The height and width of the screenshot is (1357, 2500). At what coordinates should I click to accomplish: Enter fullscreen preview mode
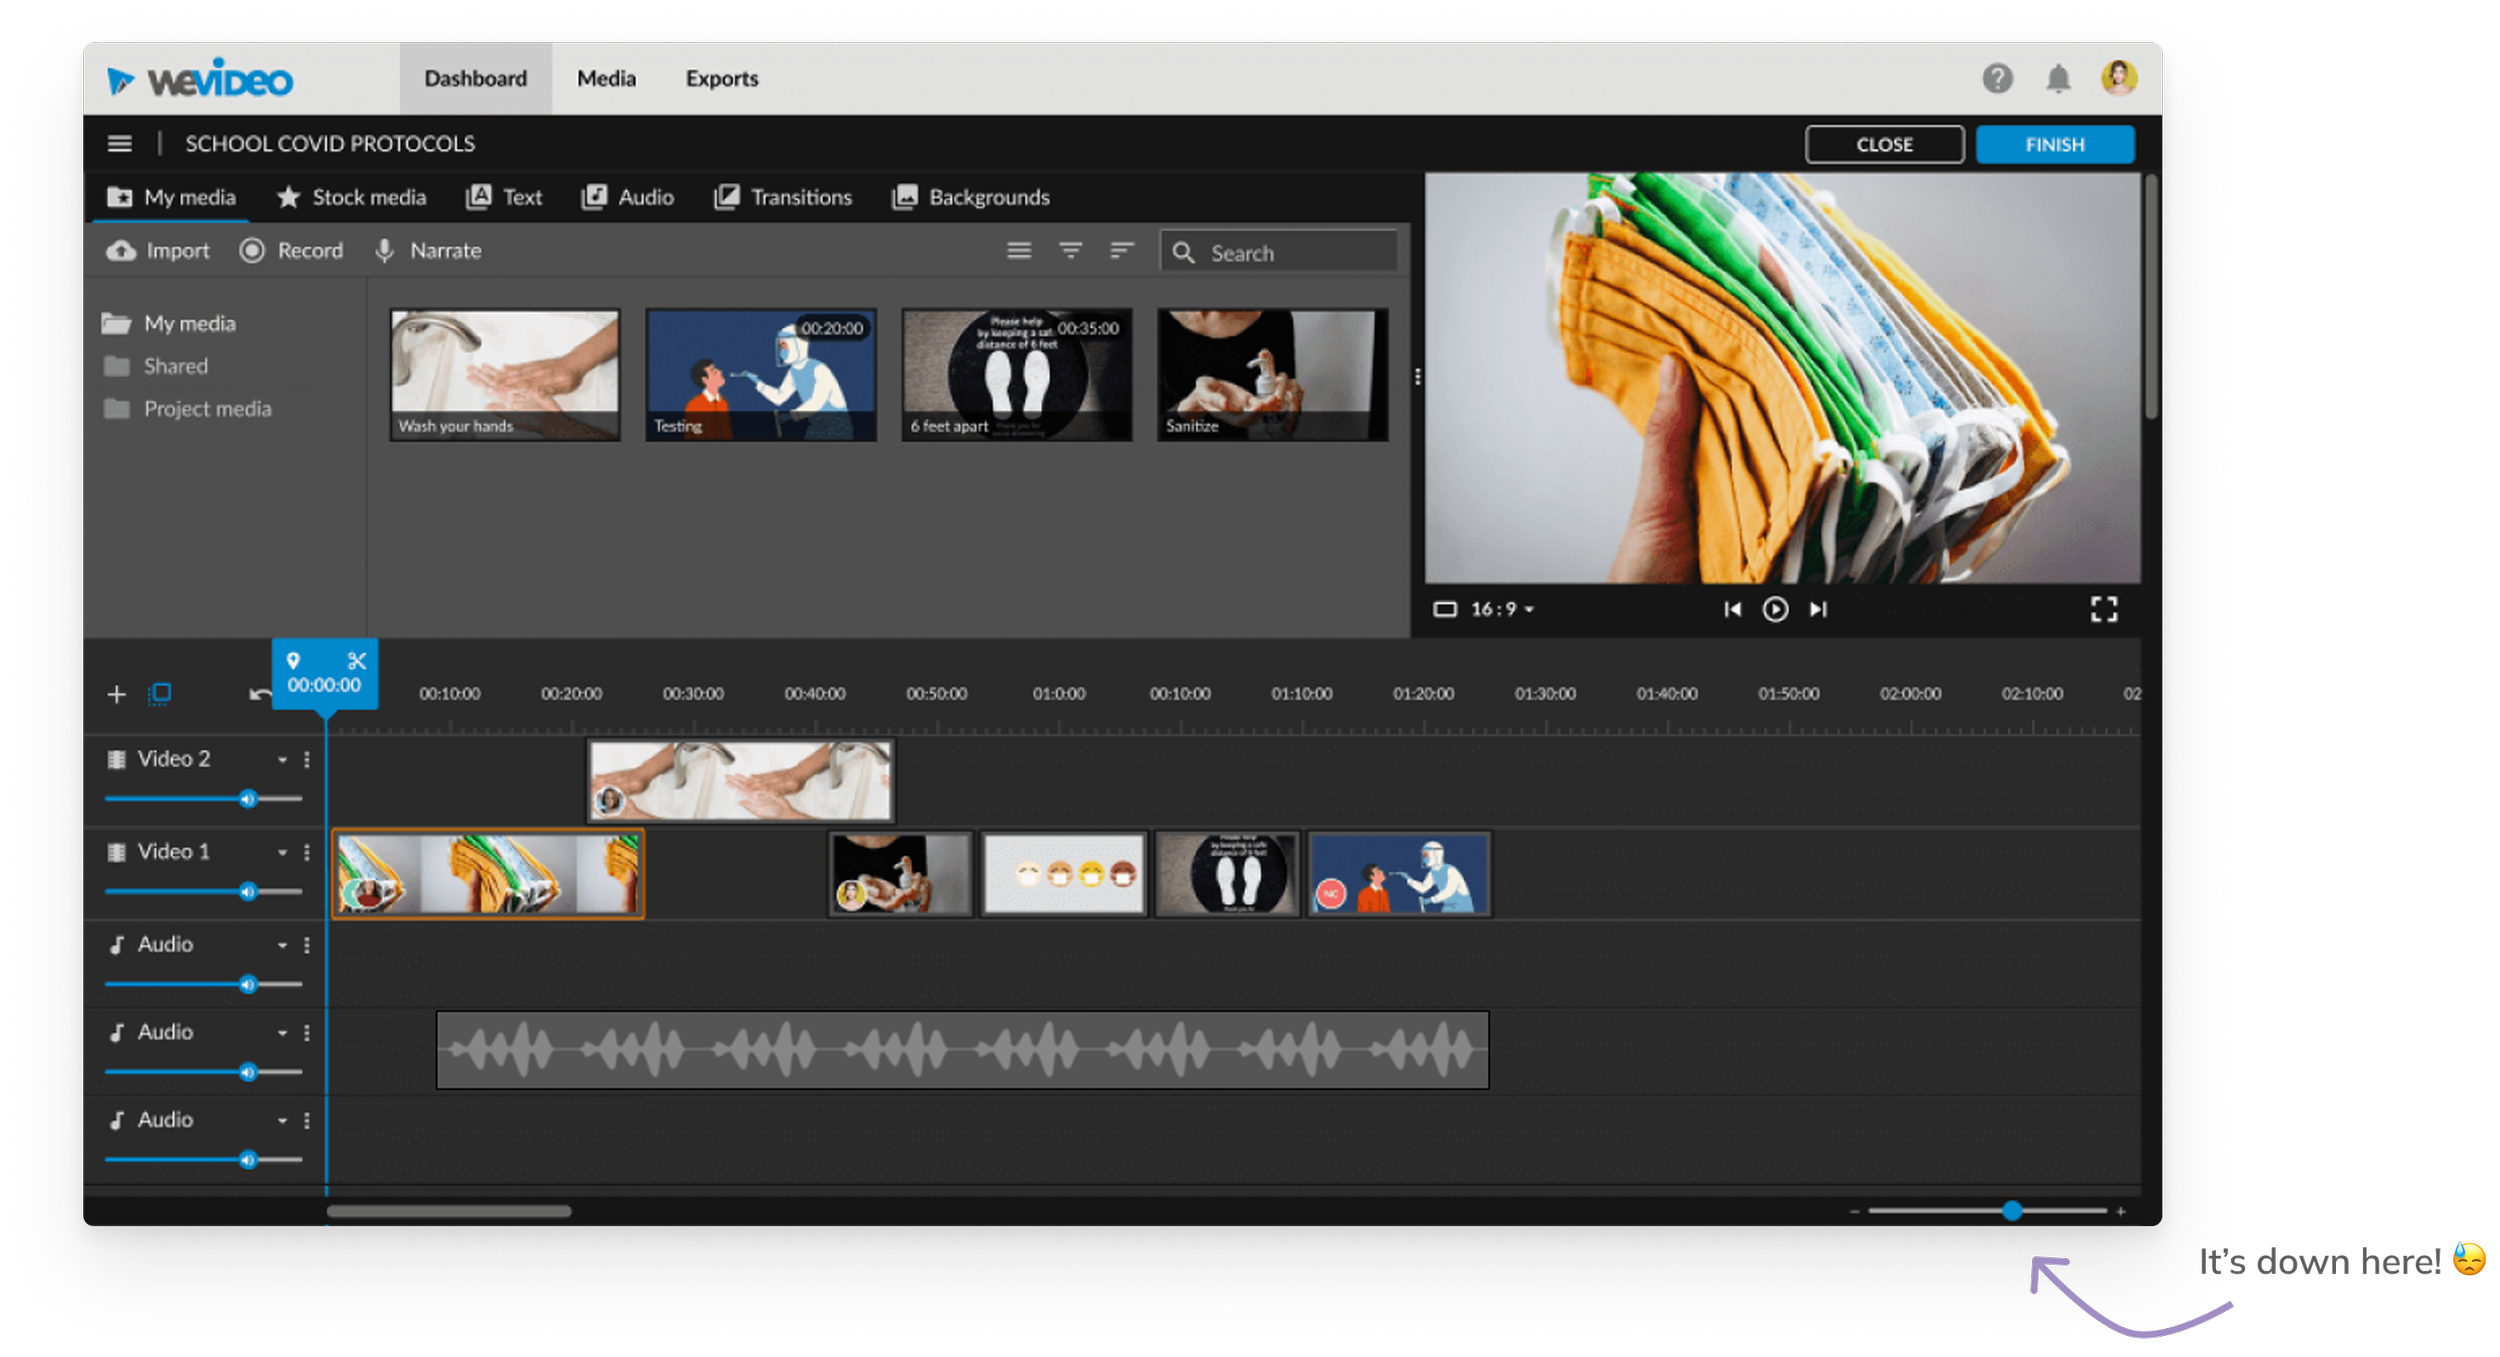click(2104, 609)
